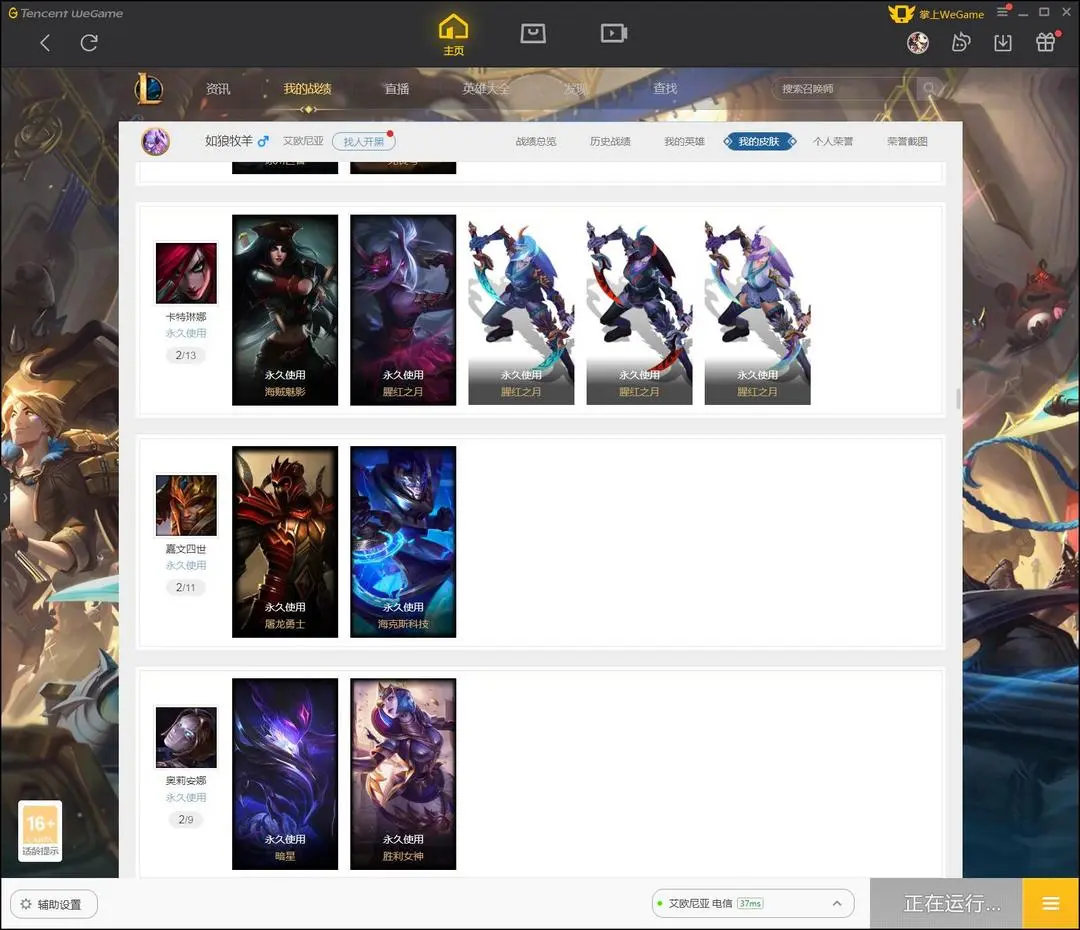Click the 16+ age rating badge
Viewport: 1080px width, 930px height.
click(x=40, y=830)
